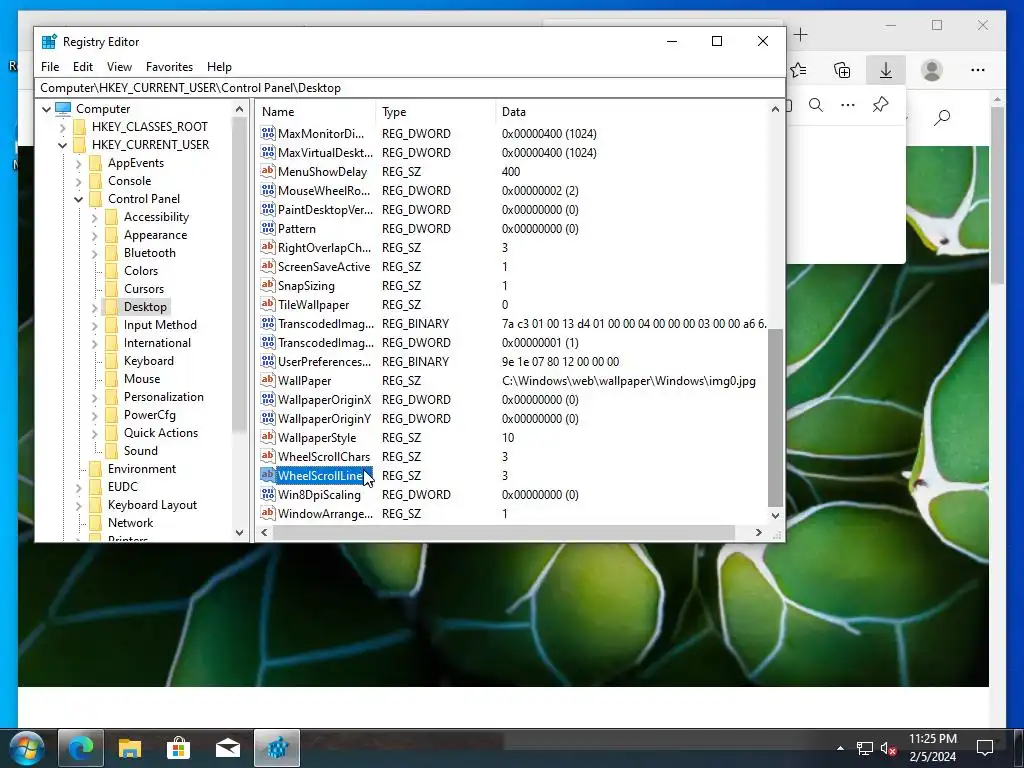Click the Sound key folder icon

coord(112,451)
